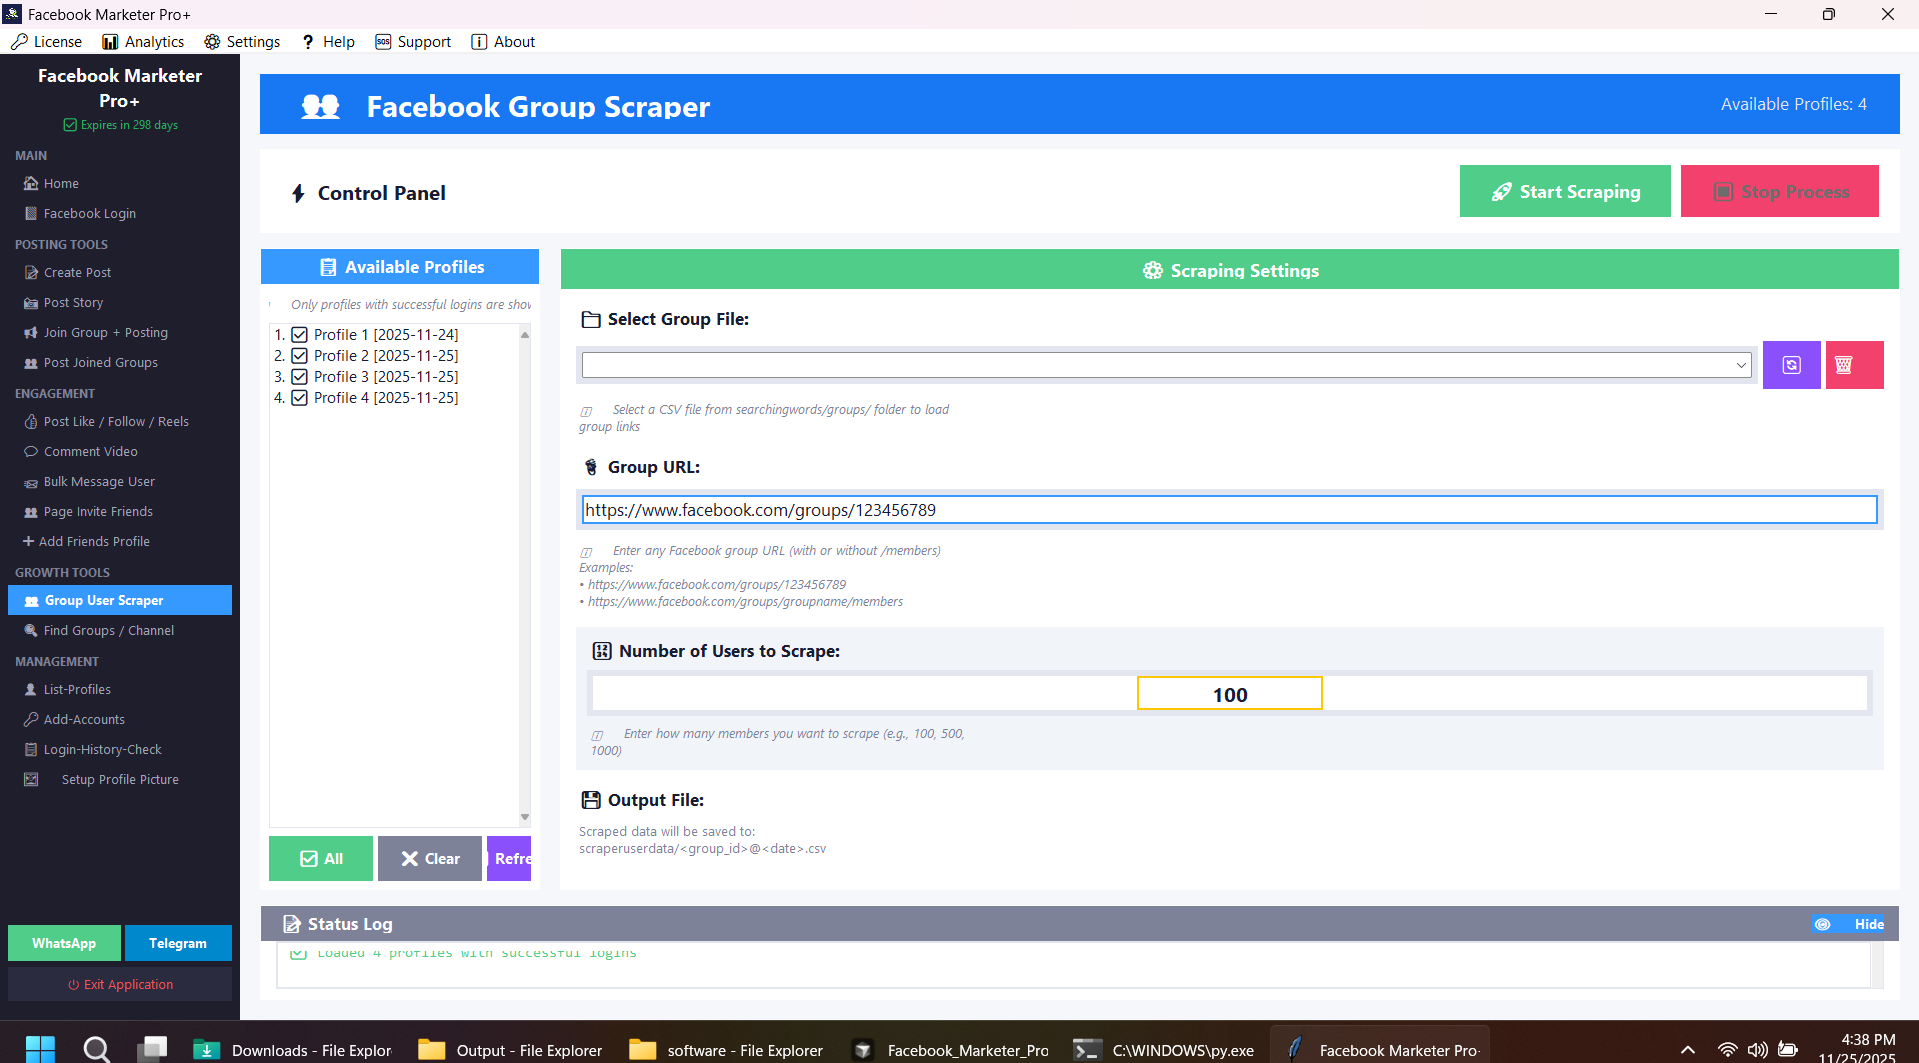
Task: Click the Exit Application button
Action: tap(119, 984)
